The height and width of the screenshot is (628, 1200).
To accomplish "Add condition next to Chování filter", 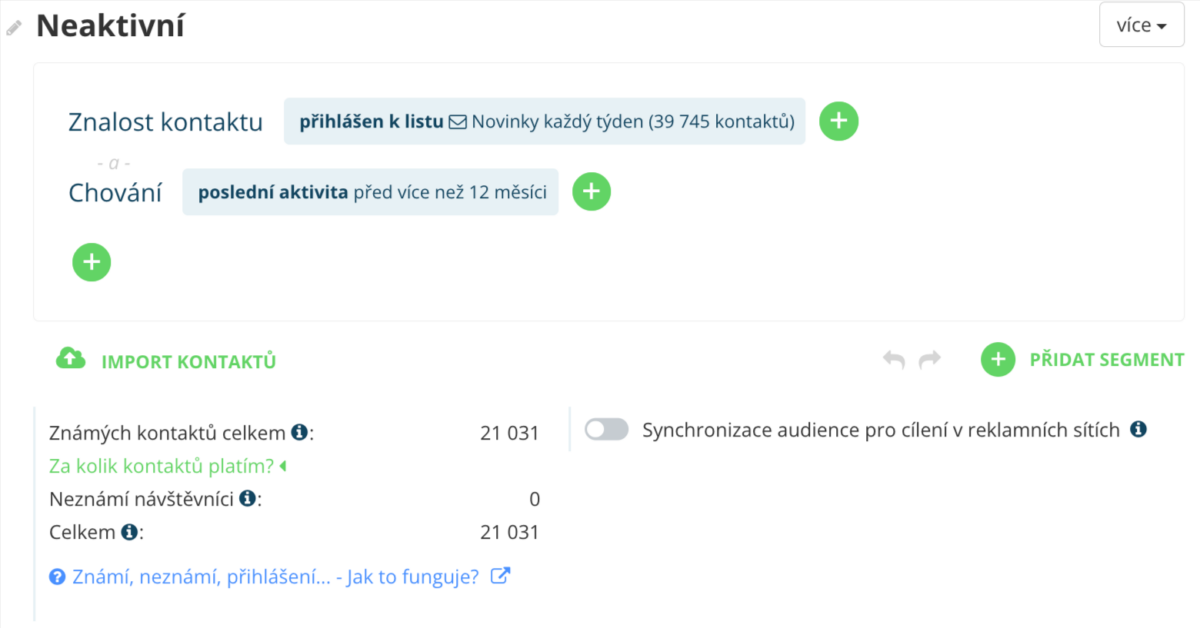I will 591,192.
